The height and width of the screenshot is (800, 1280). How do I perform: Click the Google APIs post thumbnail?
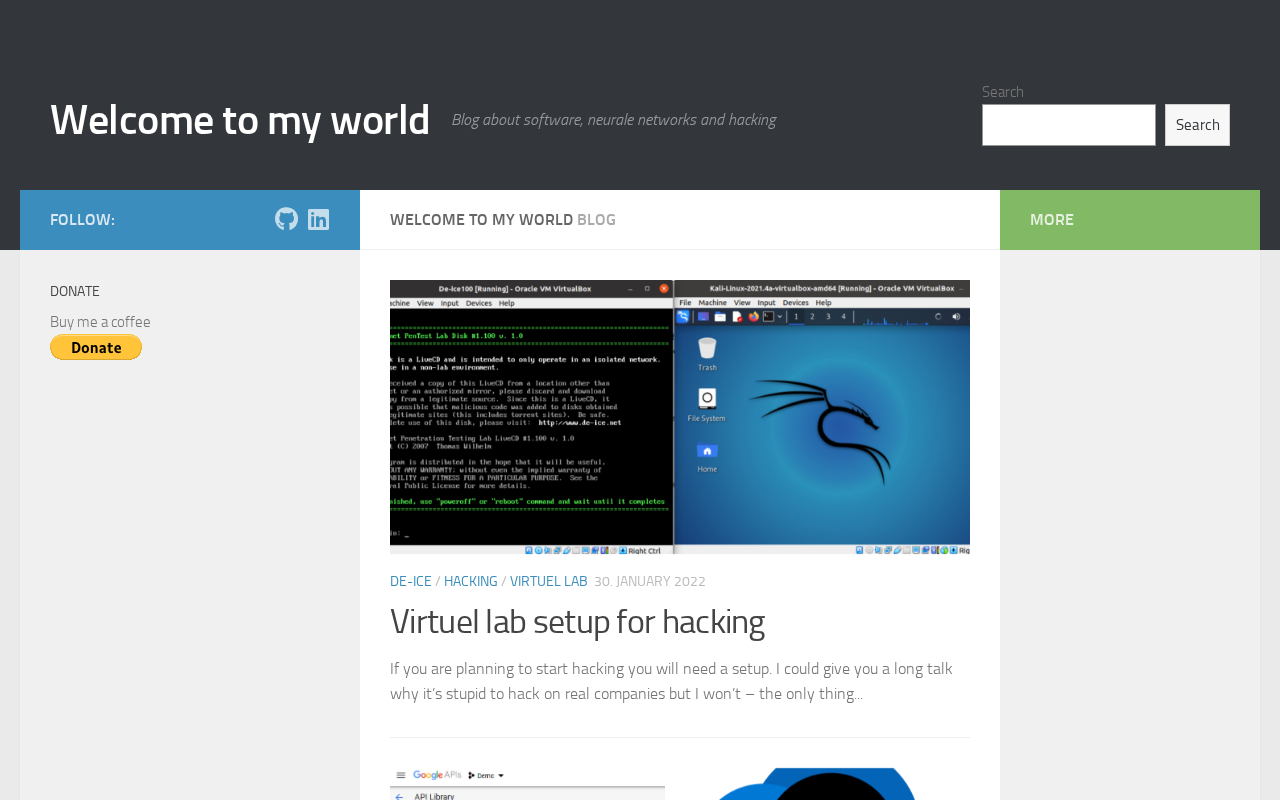(527, 784)
